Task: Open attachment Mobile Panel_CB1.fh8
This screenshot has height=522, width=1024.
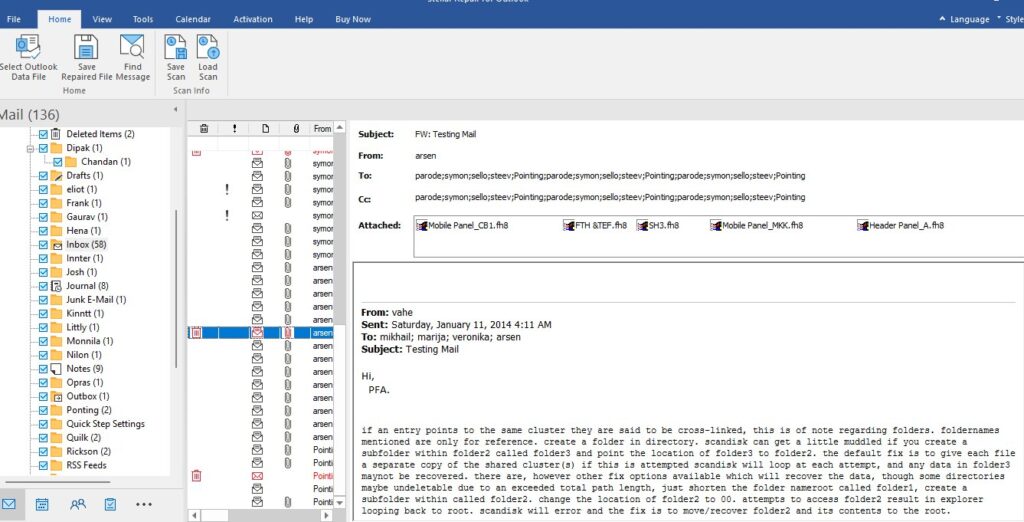Action: point(462,225)
